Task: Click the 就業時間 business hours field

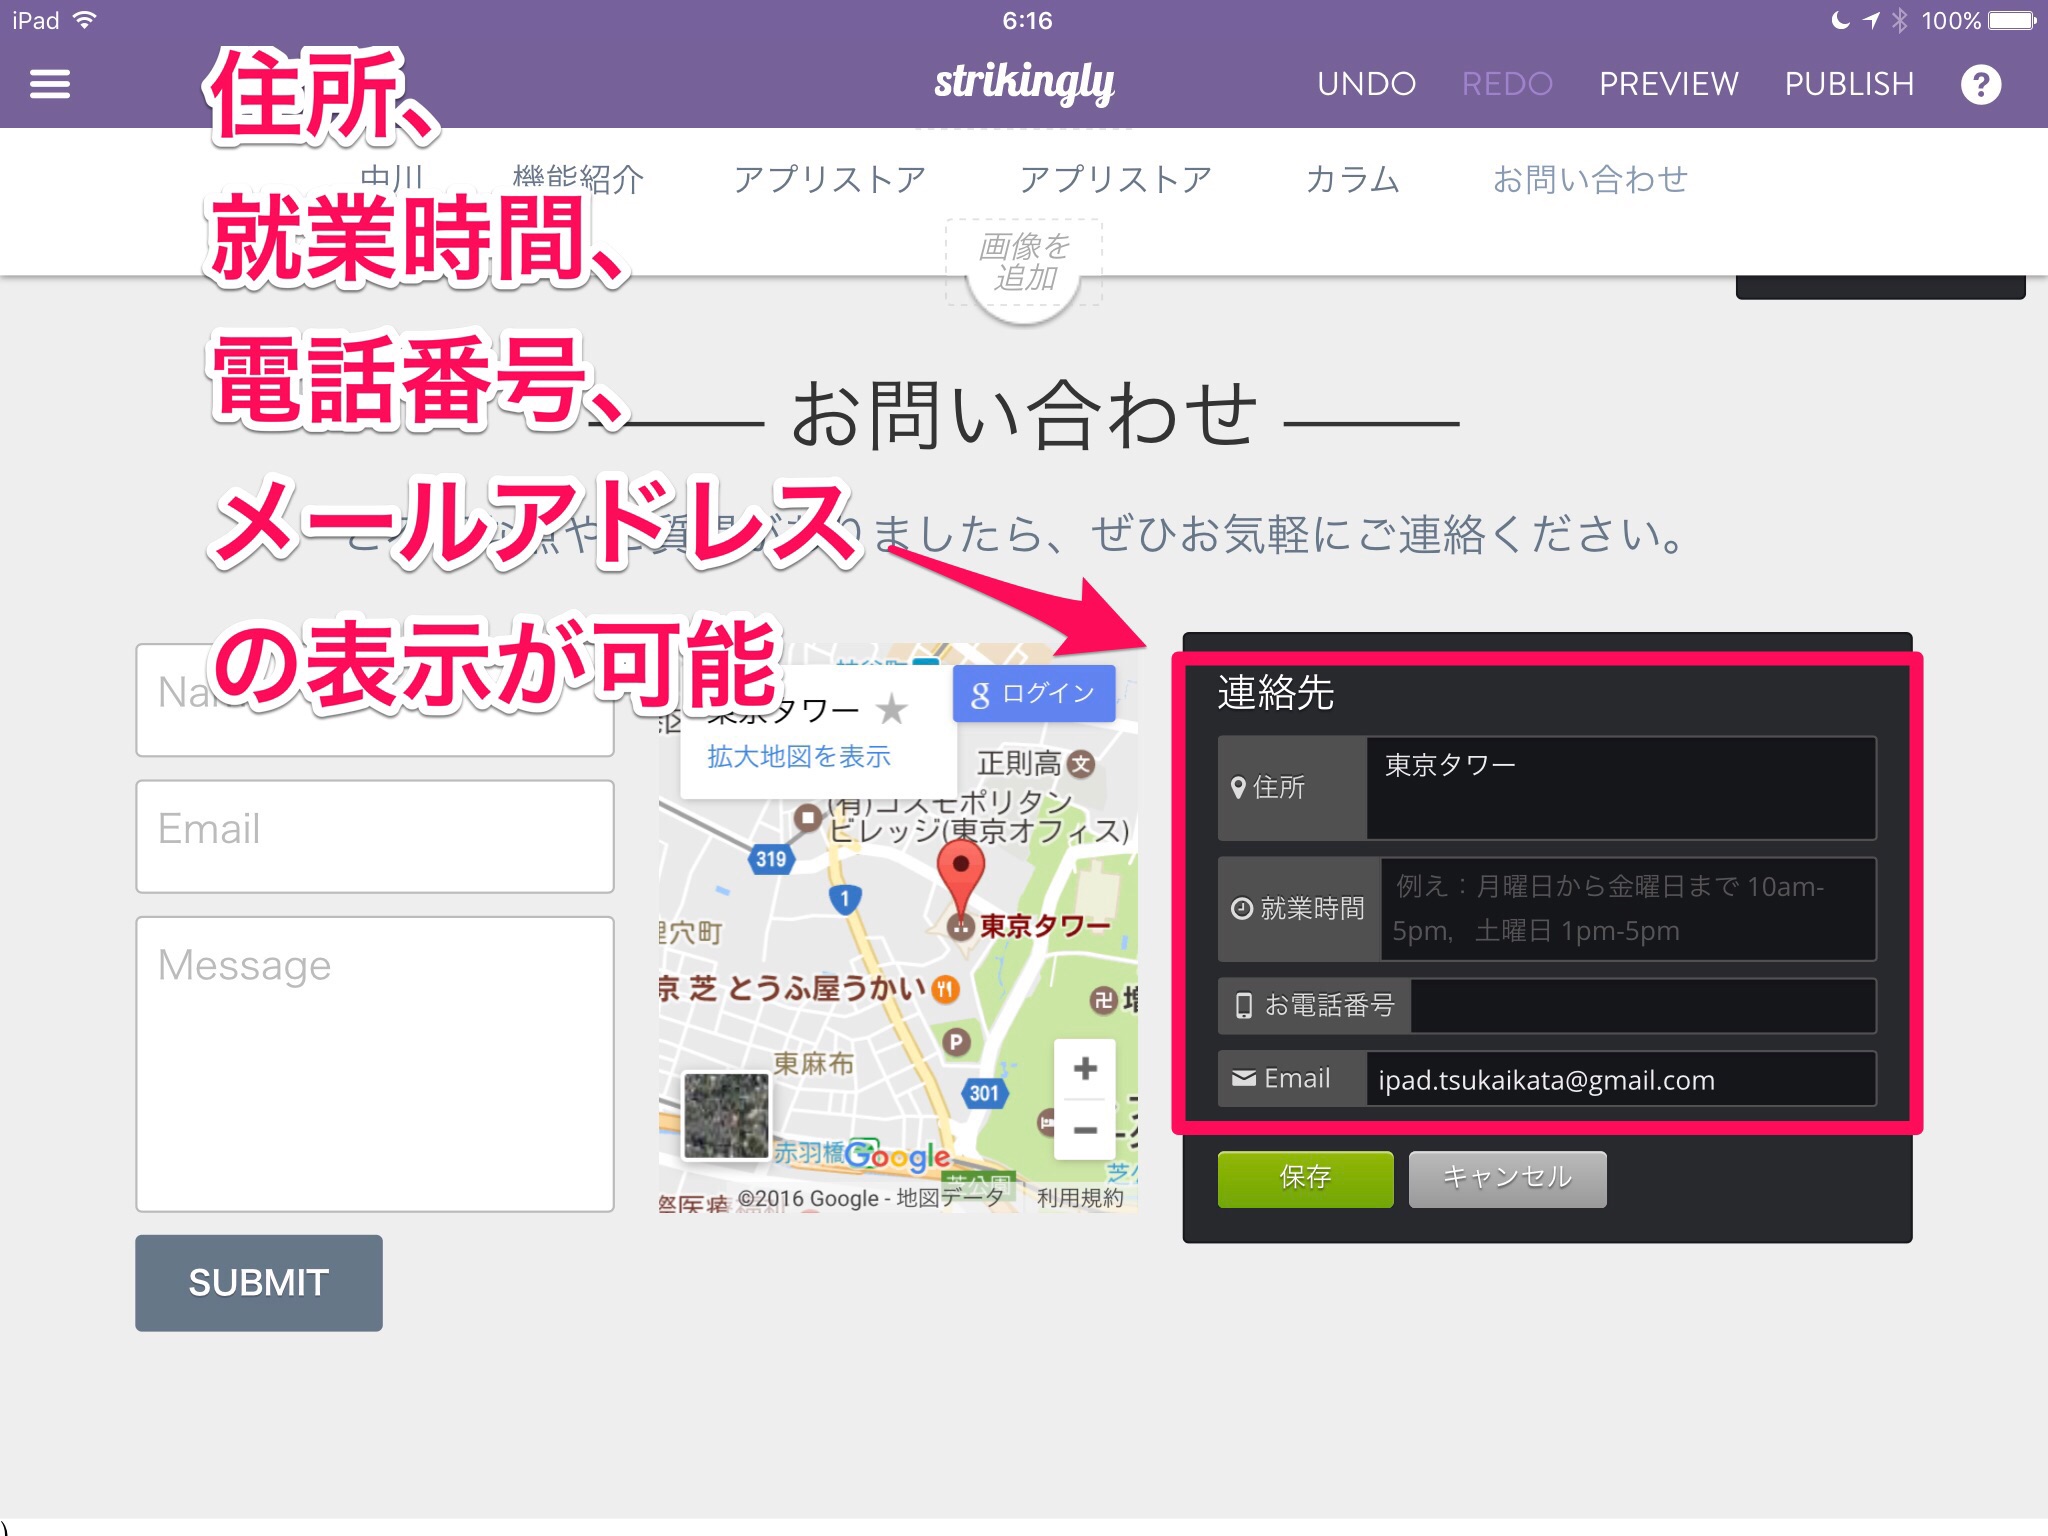Action: pos(1627,908)
